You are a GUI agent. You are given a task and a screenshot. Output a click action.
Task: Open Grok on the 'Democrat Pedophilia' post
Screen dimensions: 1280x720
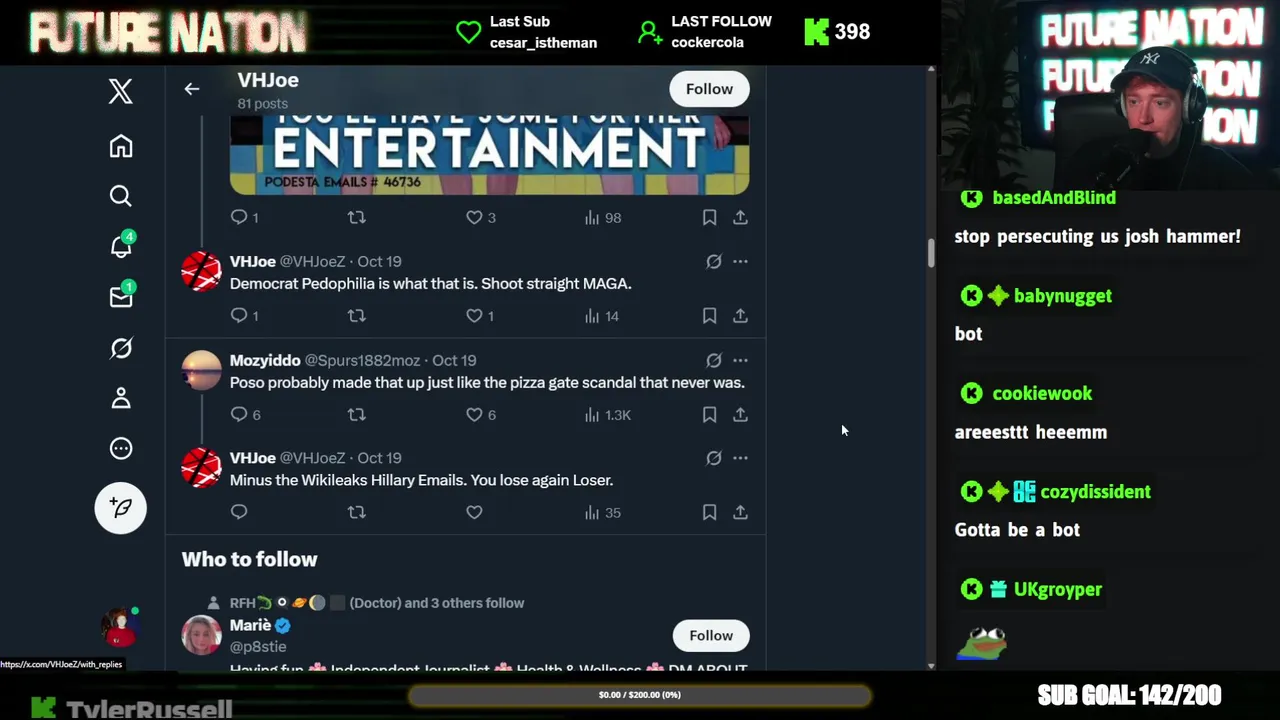click(714, 261)
